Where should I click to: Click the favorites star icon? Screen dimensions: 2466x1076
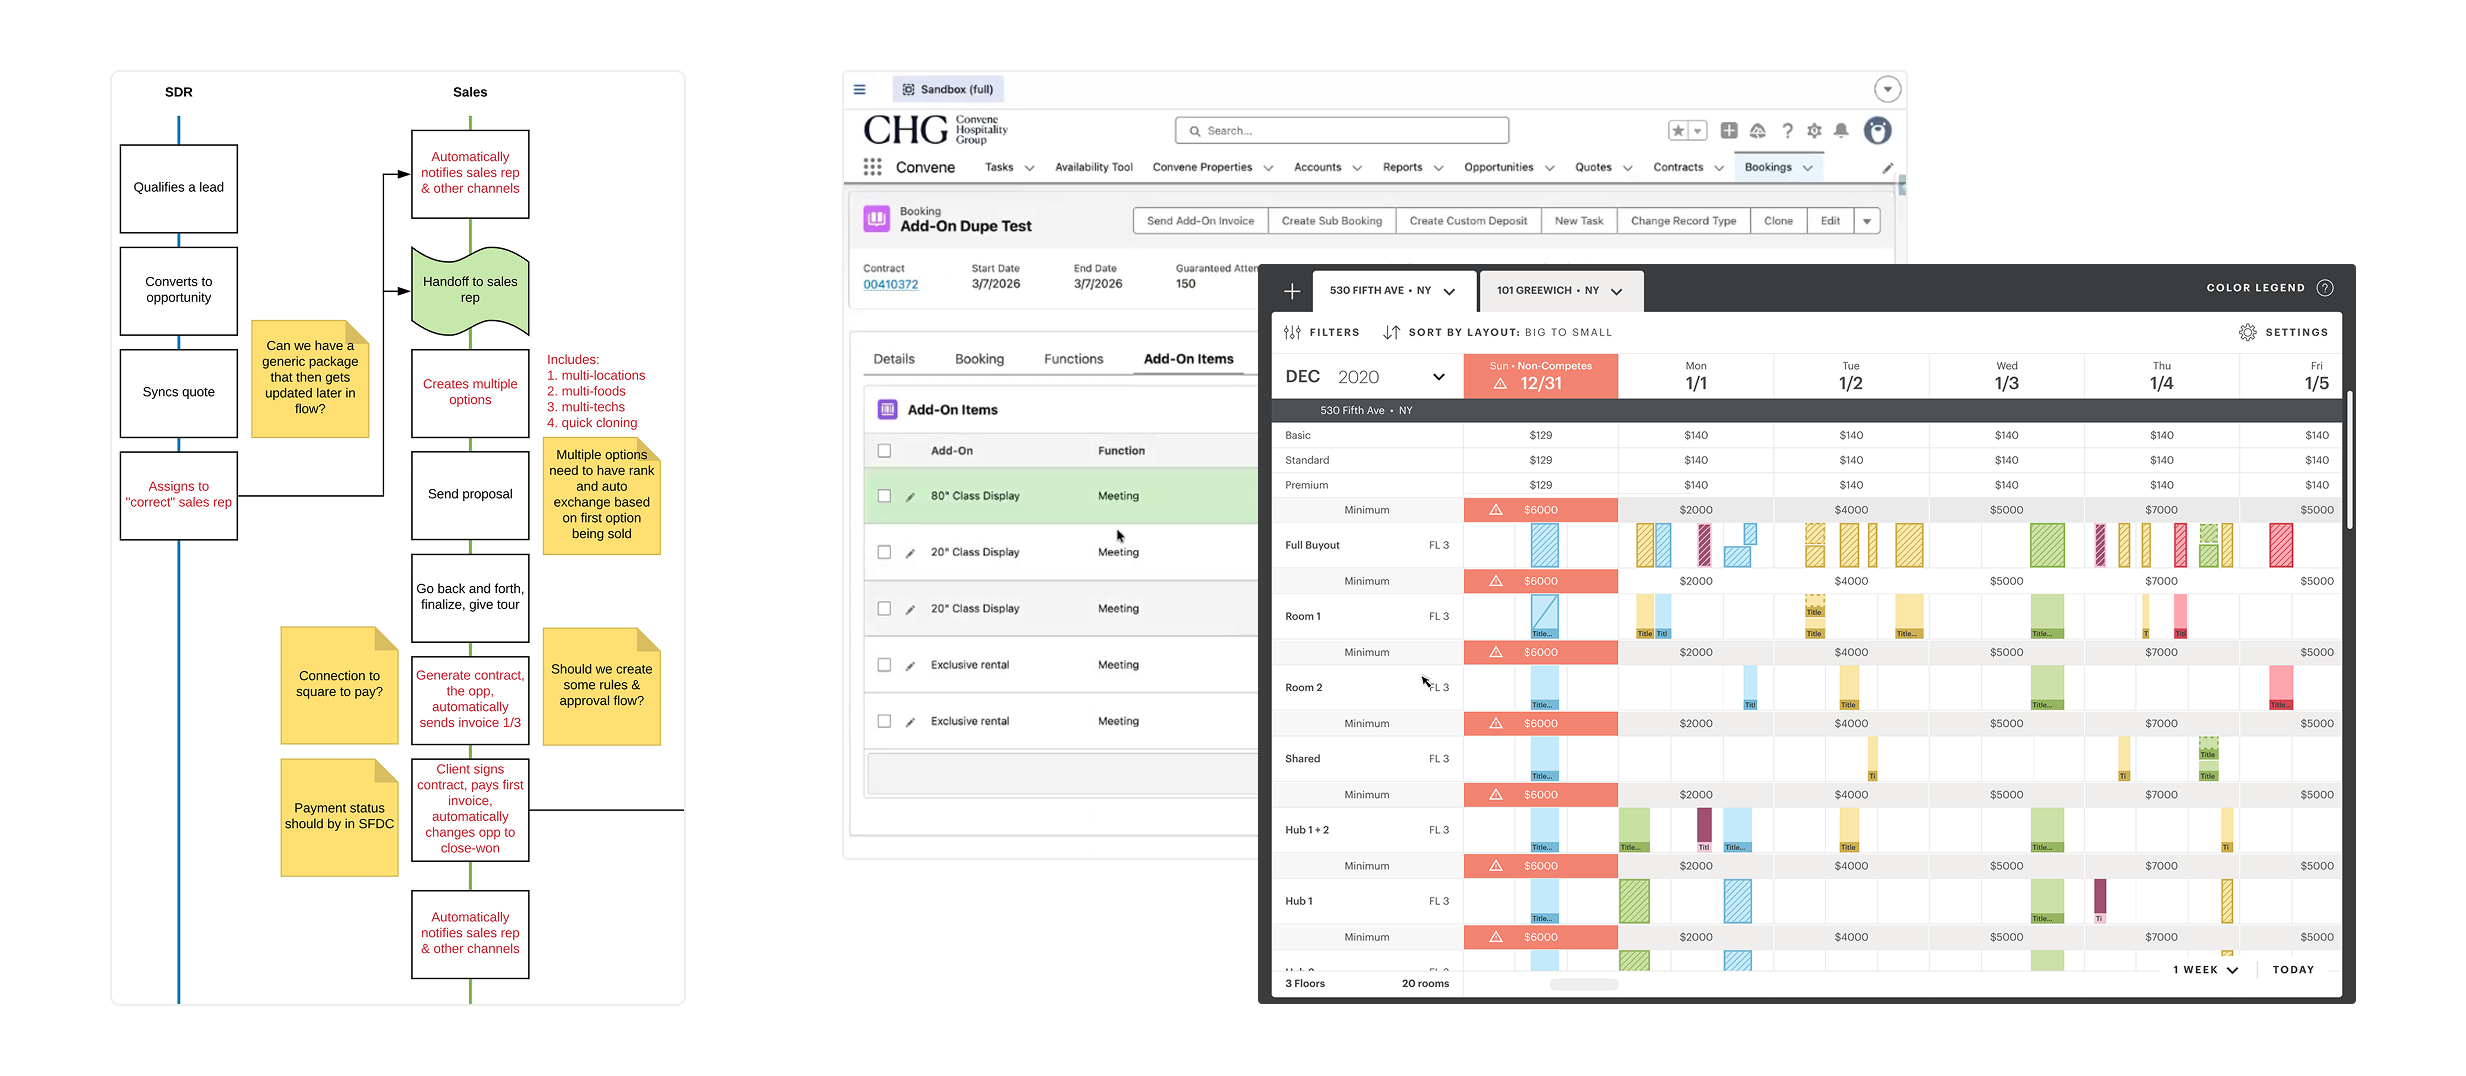click(x=1679, y=130)
